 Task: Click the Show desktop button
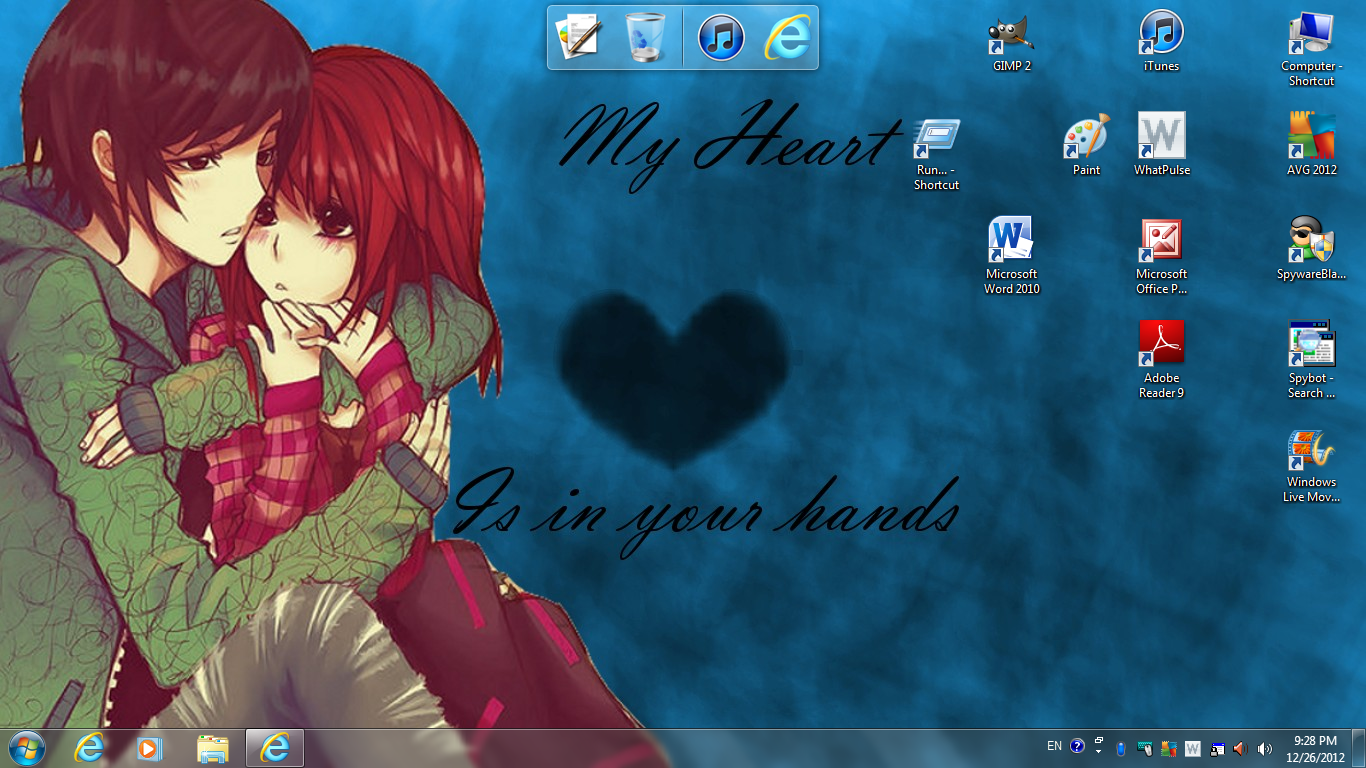pos(1359,748)
